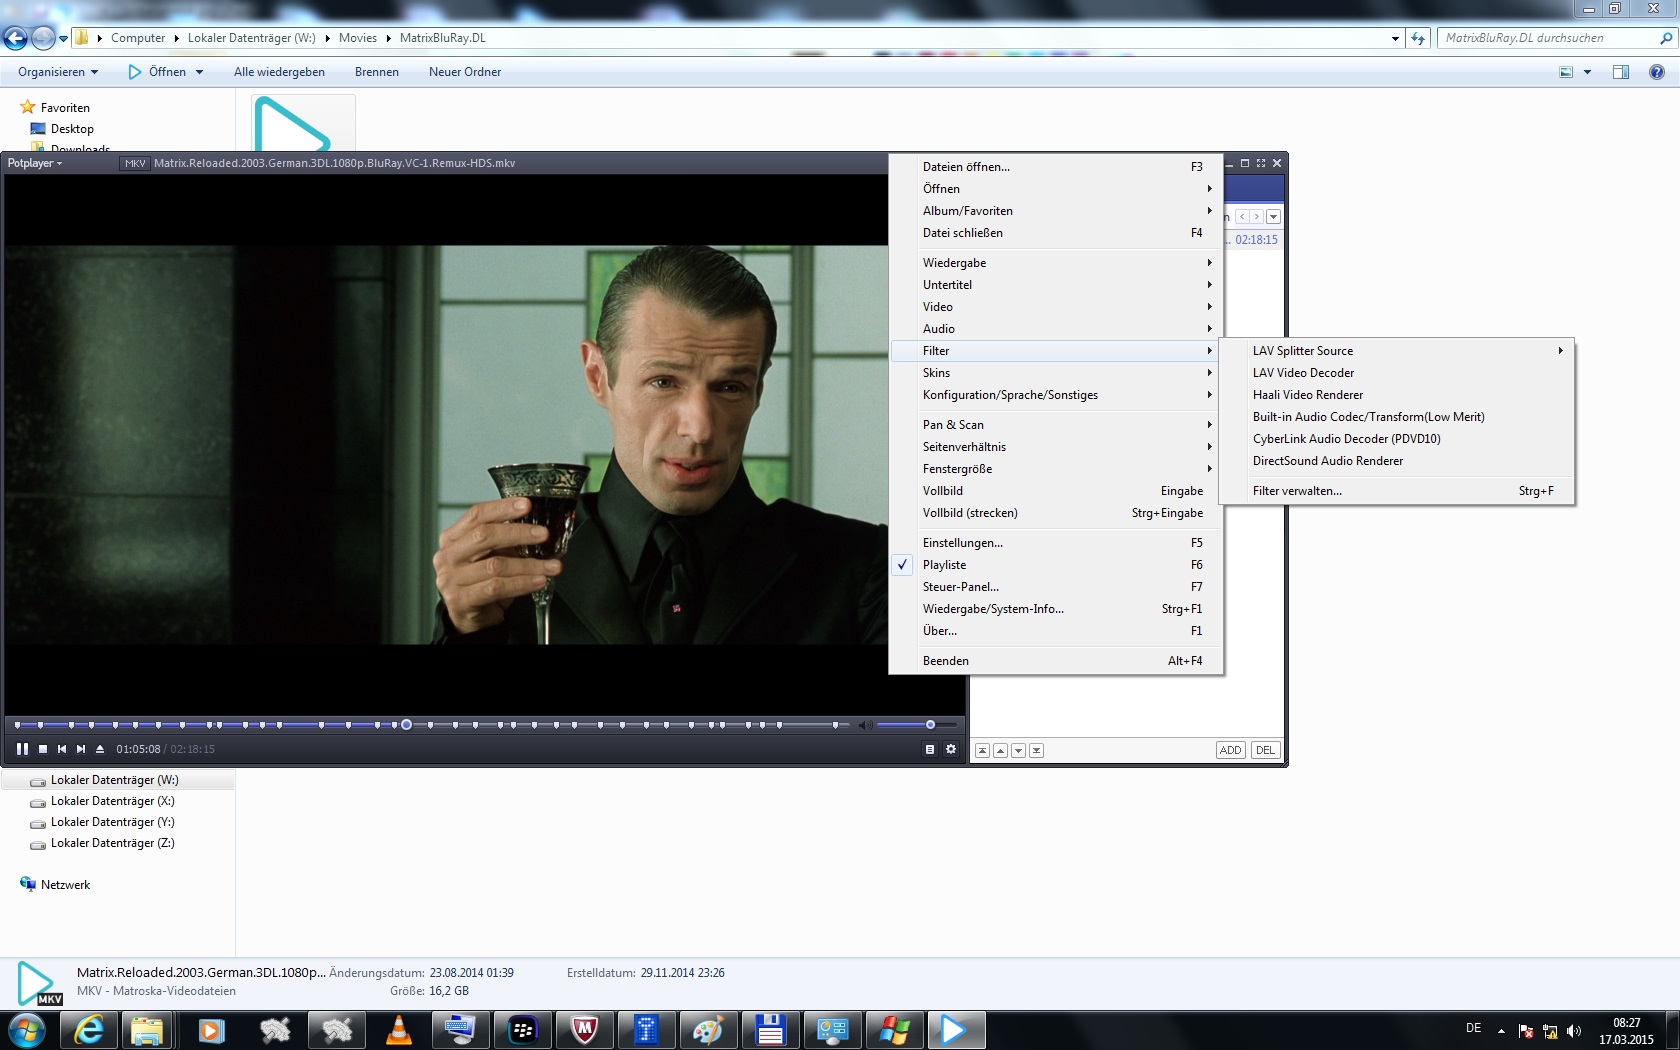
Task: Move playlist item down one
Action: [x=1019, y=750]
